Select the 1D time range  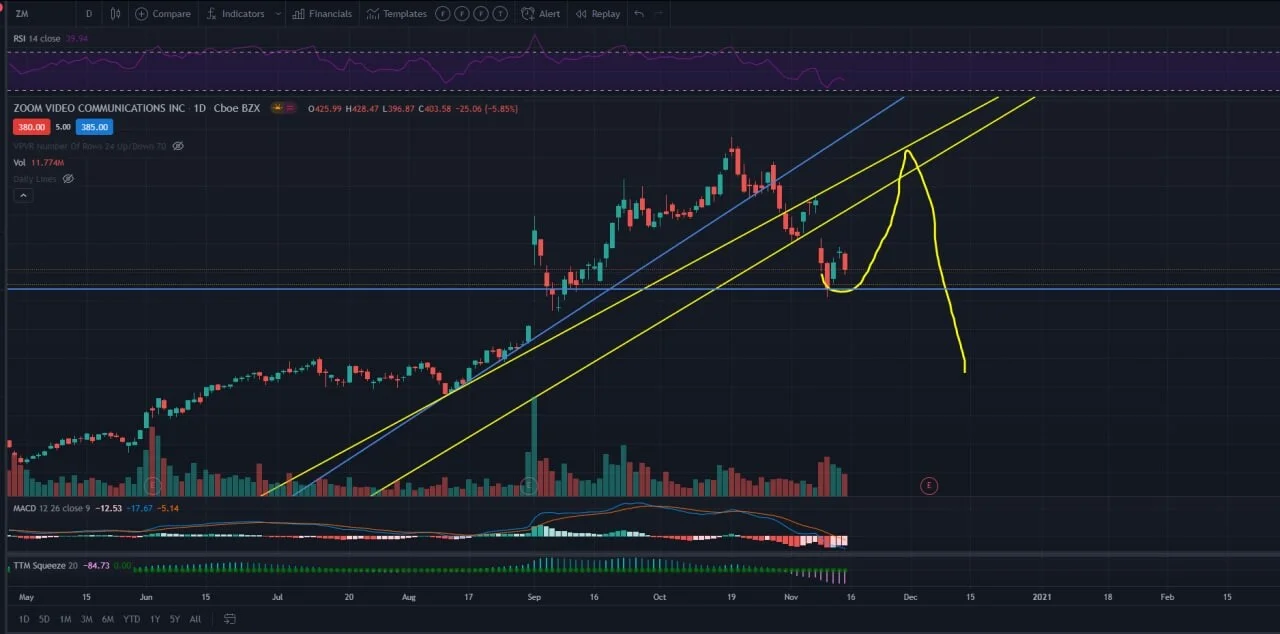(x=24, y=619)
